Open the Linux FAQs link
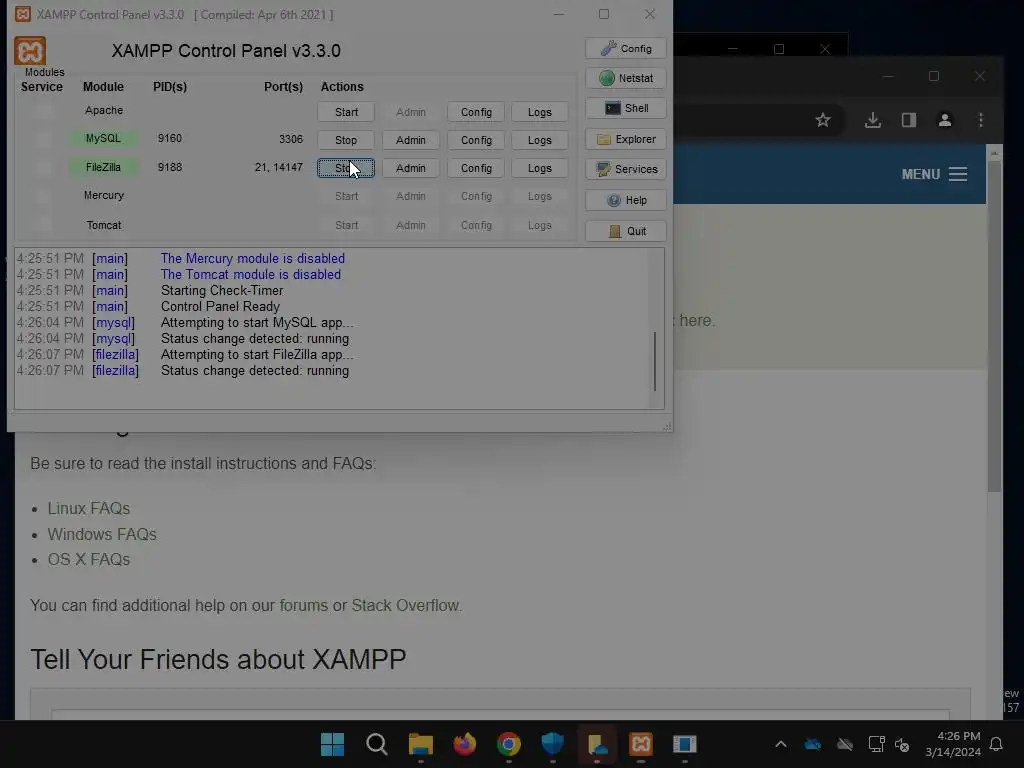This screenshot has height=768, width=1024. (89, 508)
